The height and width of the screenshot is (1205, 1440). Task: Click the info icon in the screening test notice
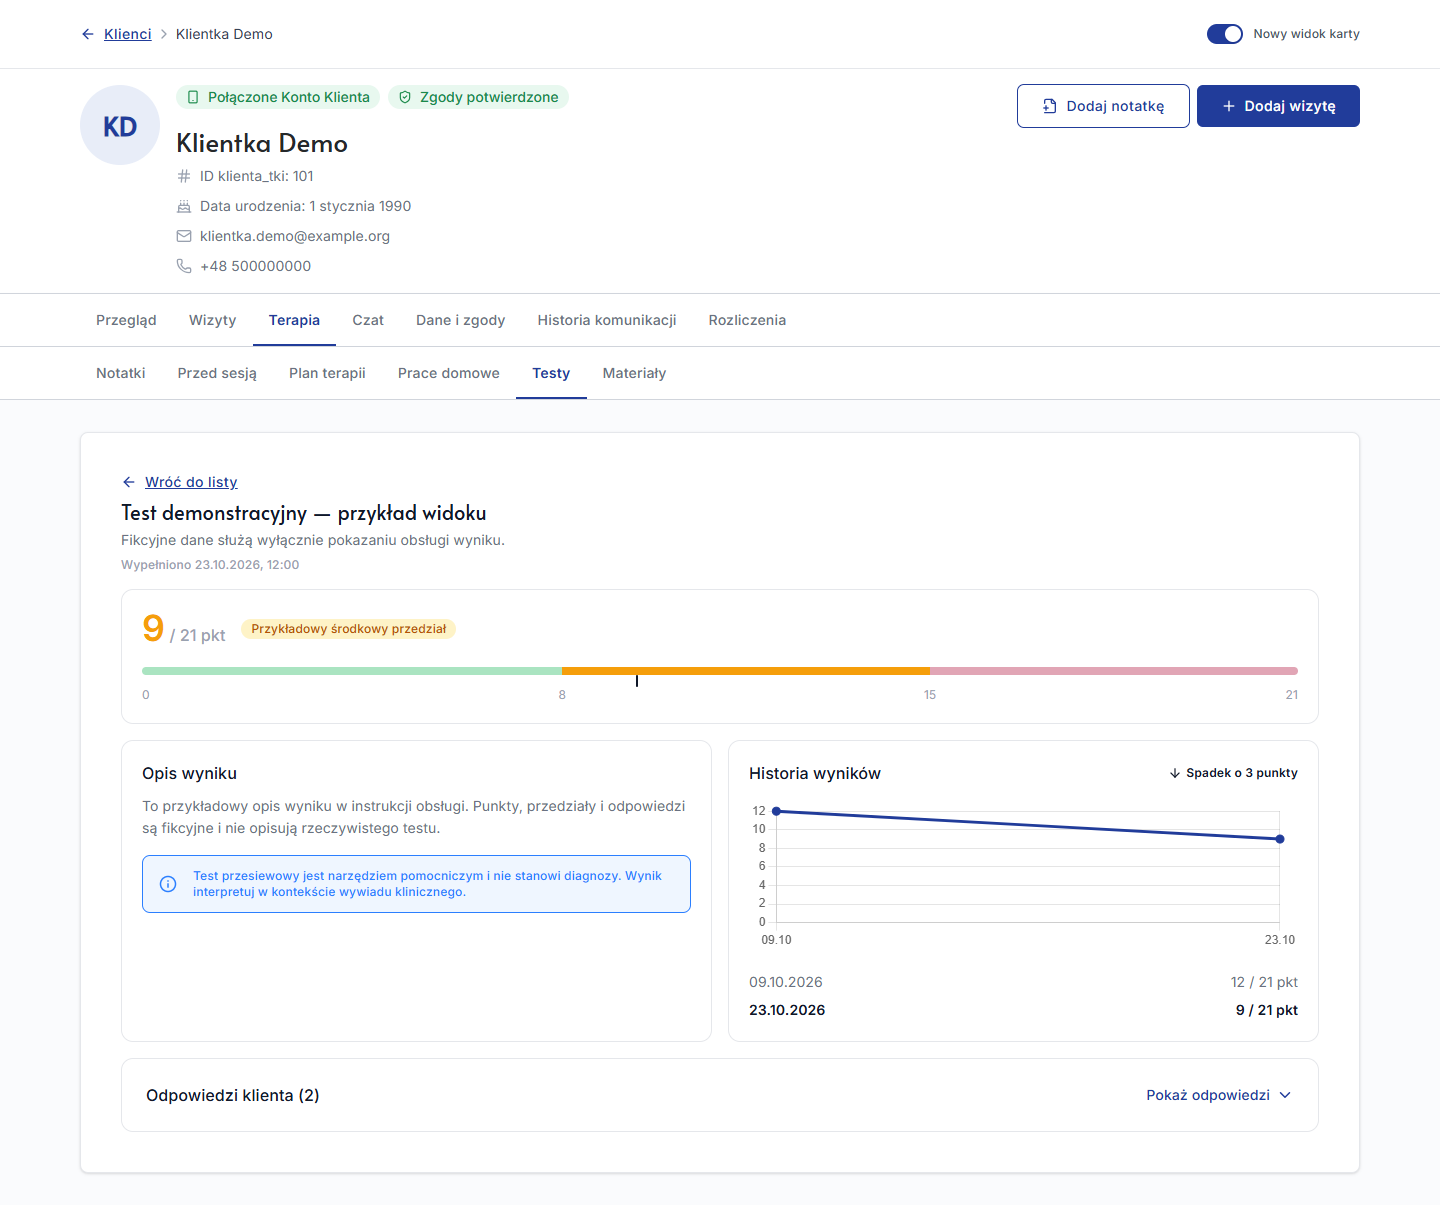168,884
